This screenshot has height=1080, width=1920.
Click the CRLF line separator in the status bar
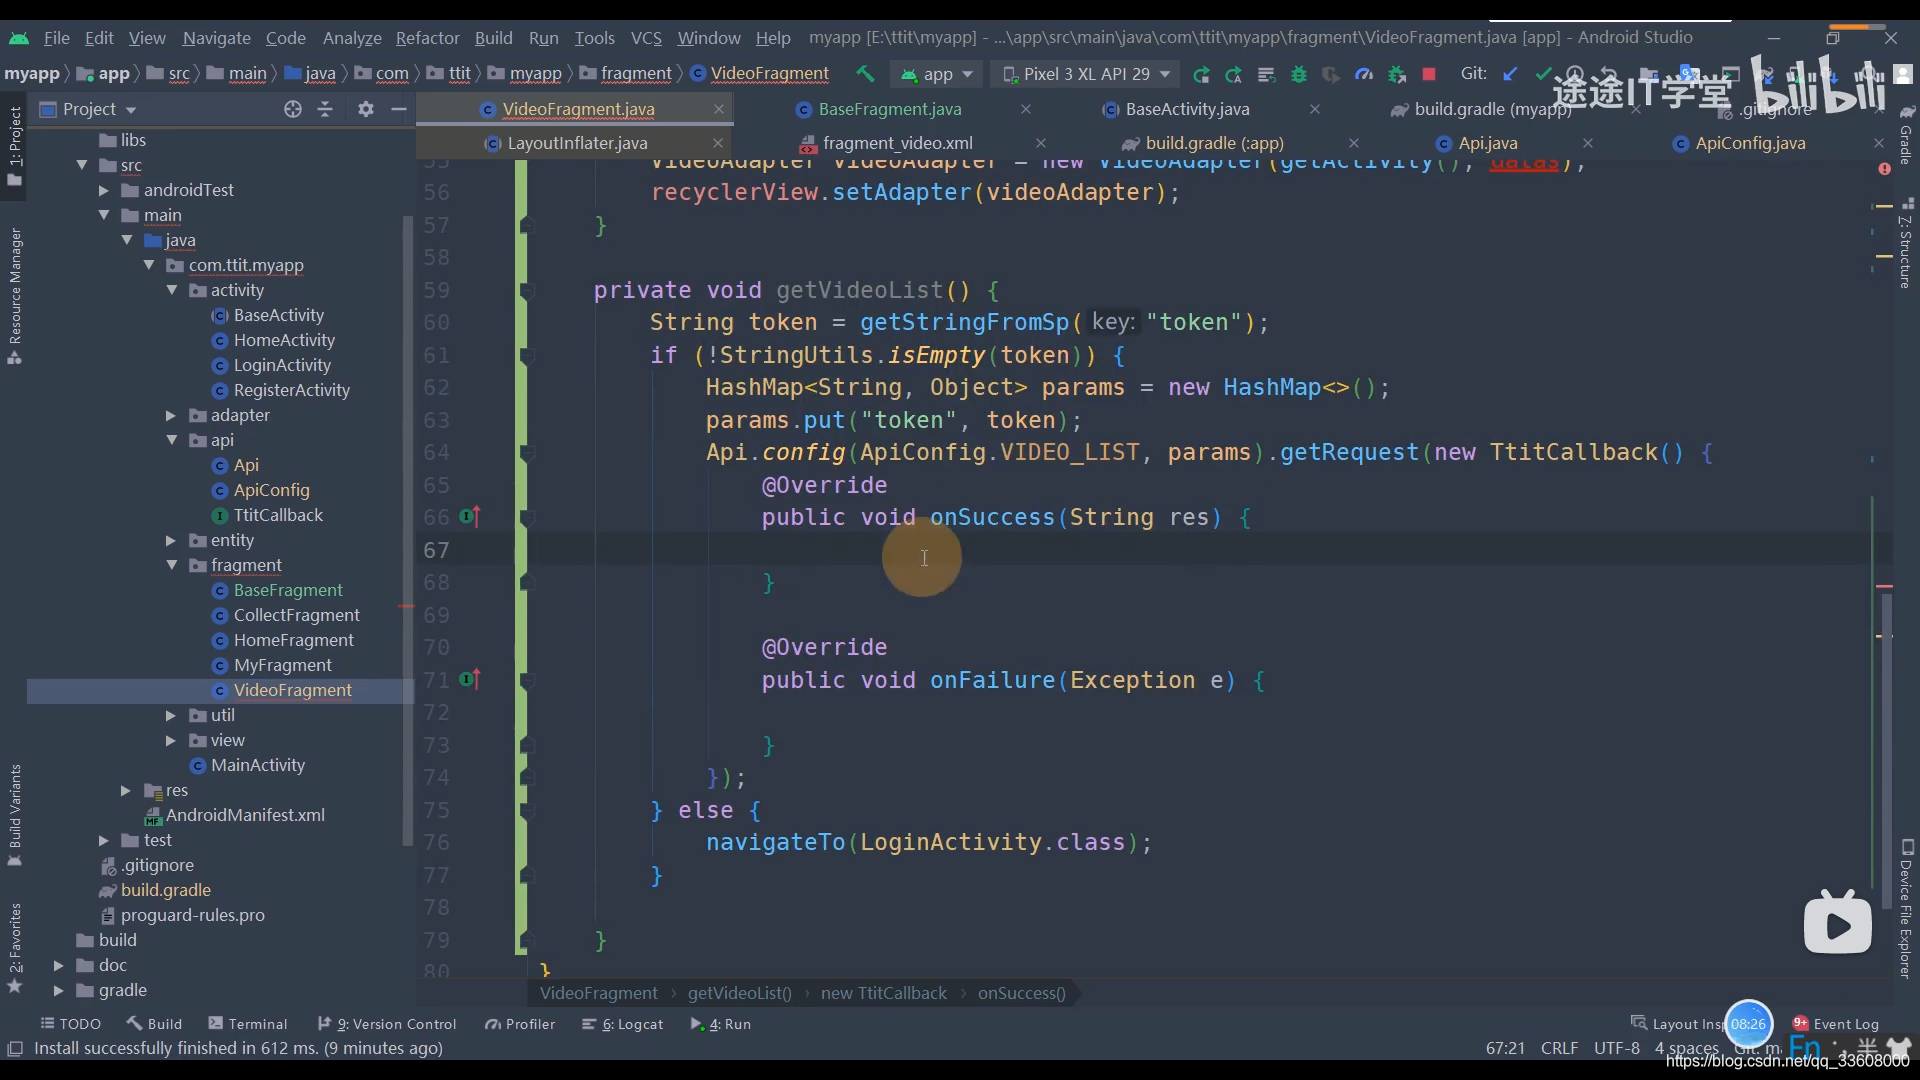(1559, 1048)
